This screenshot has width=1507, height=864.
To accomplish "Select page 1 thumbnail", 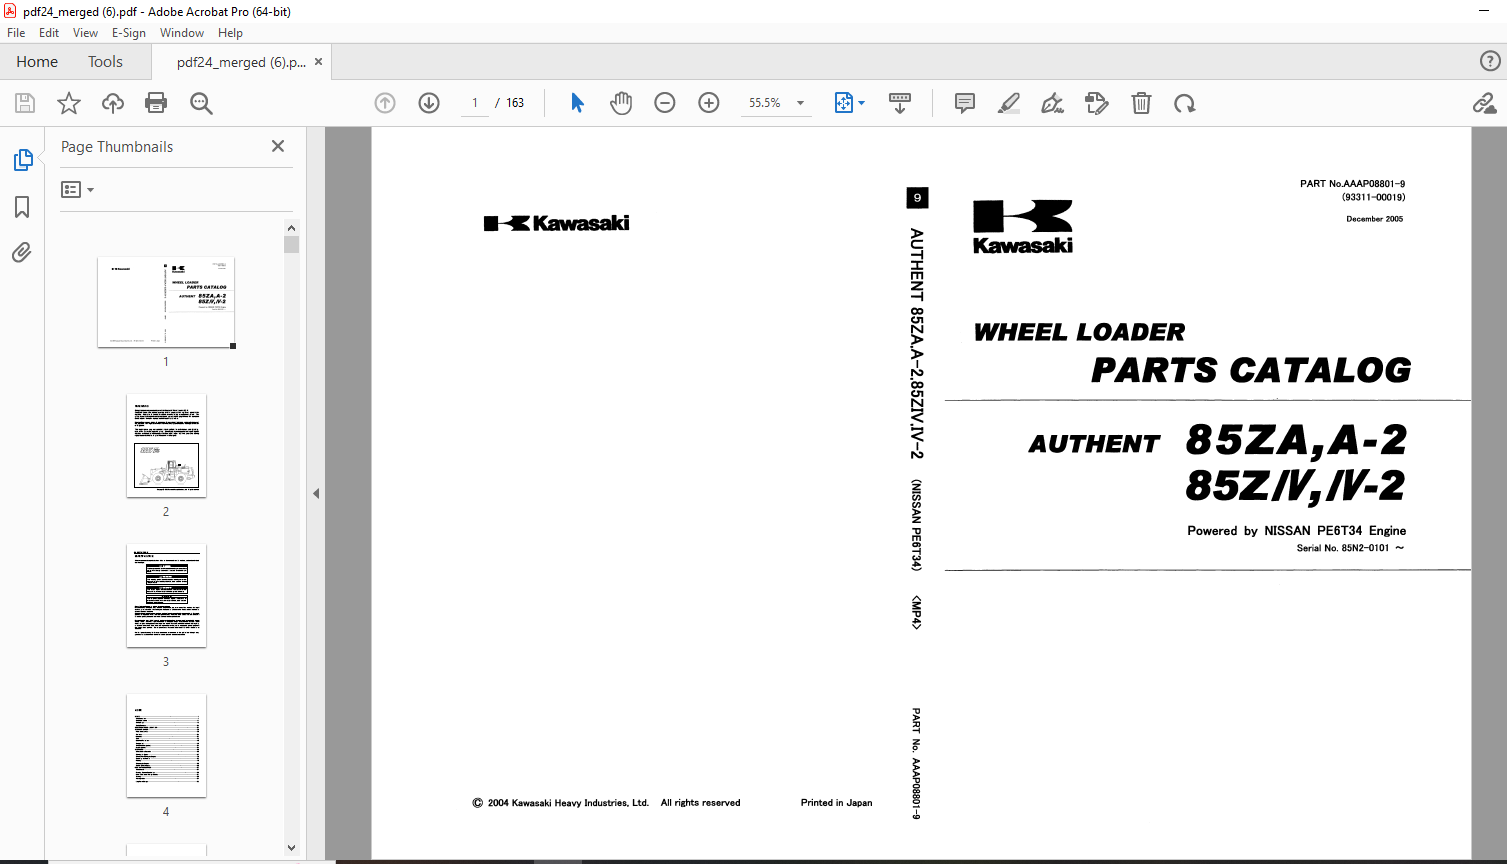I will point(166,302).
